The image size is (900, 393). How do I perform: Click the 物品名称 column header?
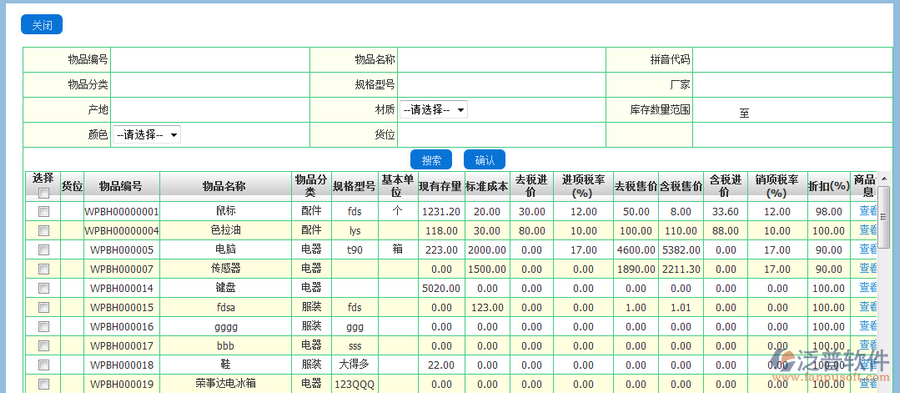[x=225, y=186]
